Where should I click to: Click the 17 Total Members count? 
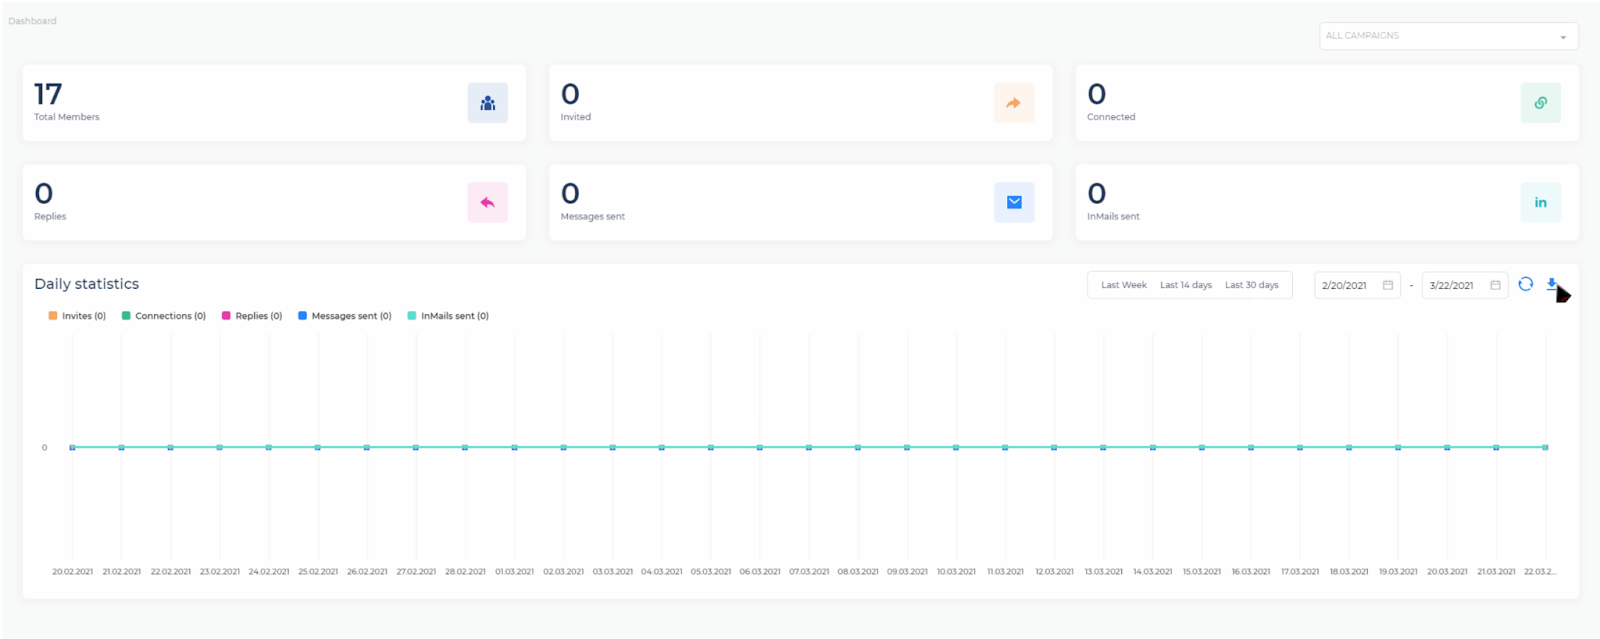click(x=48, y=94)
